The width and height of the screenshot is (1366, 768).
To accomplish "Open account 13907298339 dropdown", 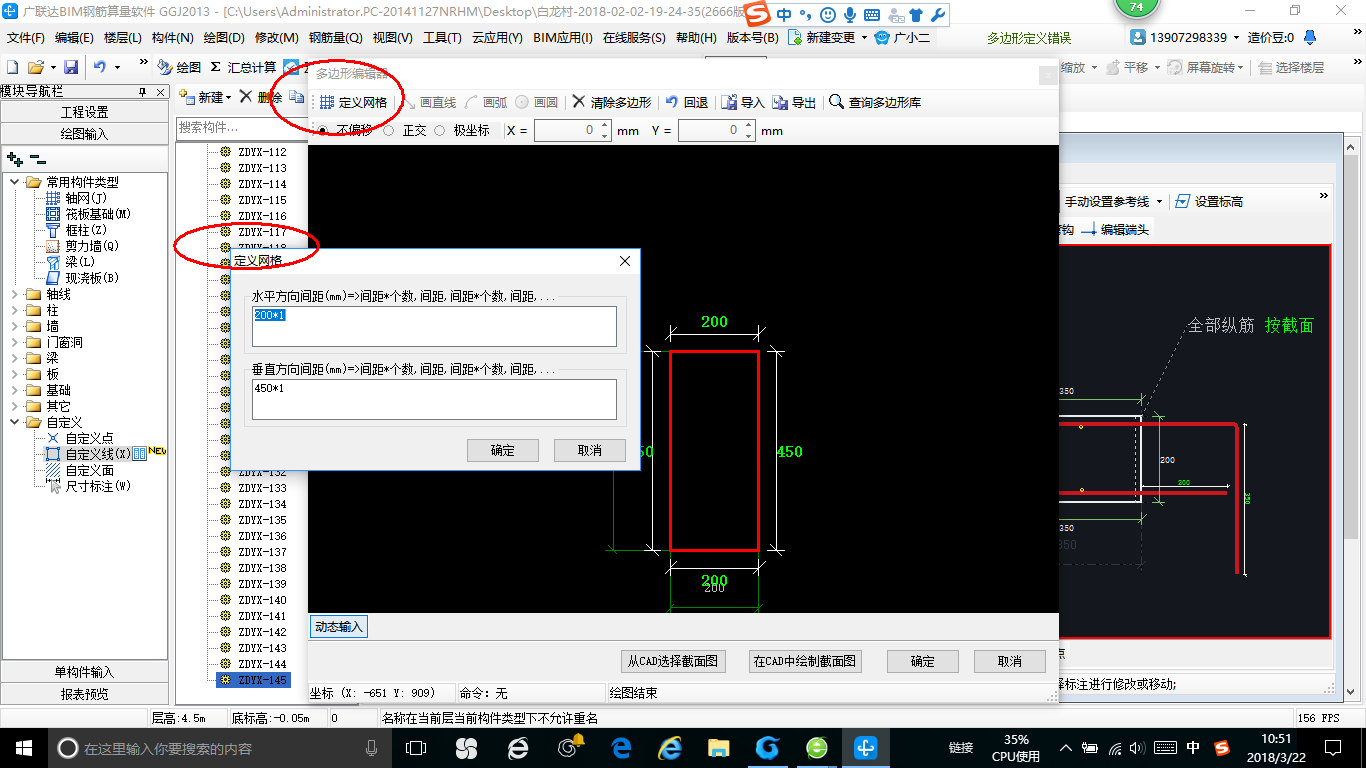I will (x=1236, y=38).
